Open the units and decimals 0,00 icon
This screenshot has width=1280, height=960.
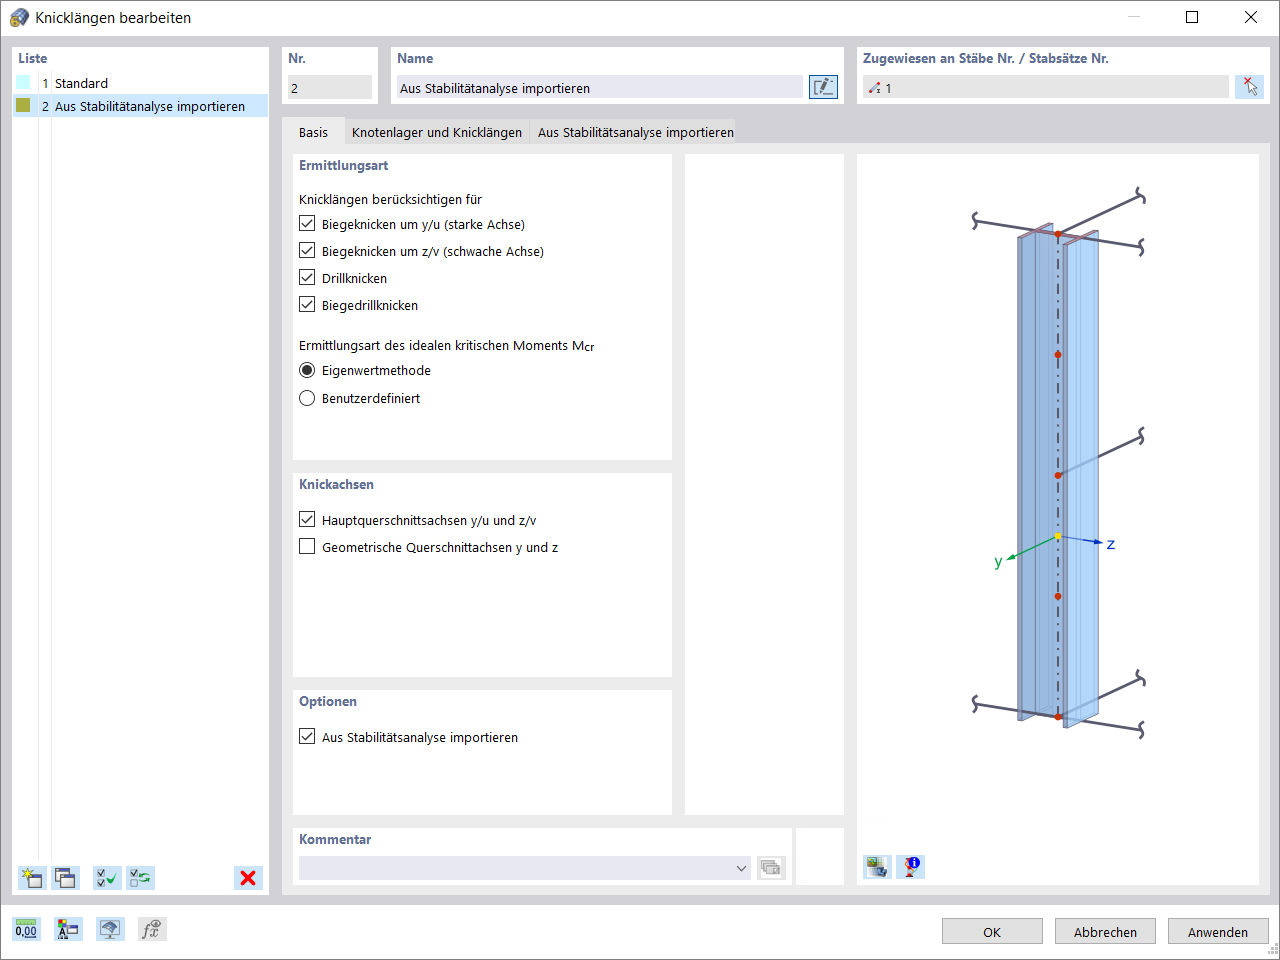[x=26, y=929]
